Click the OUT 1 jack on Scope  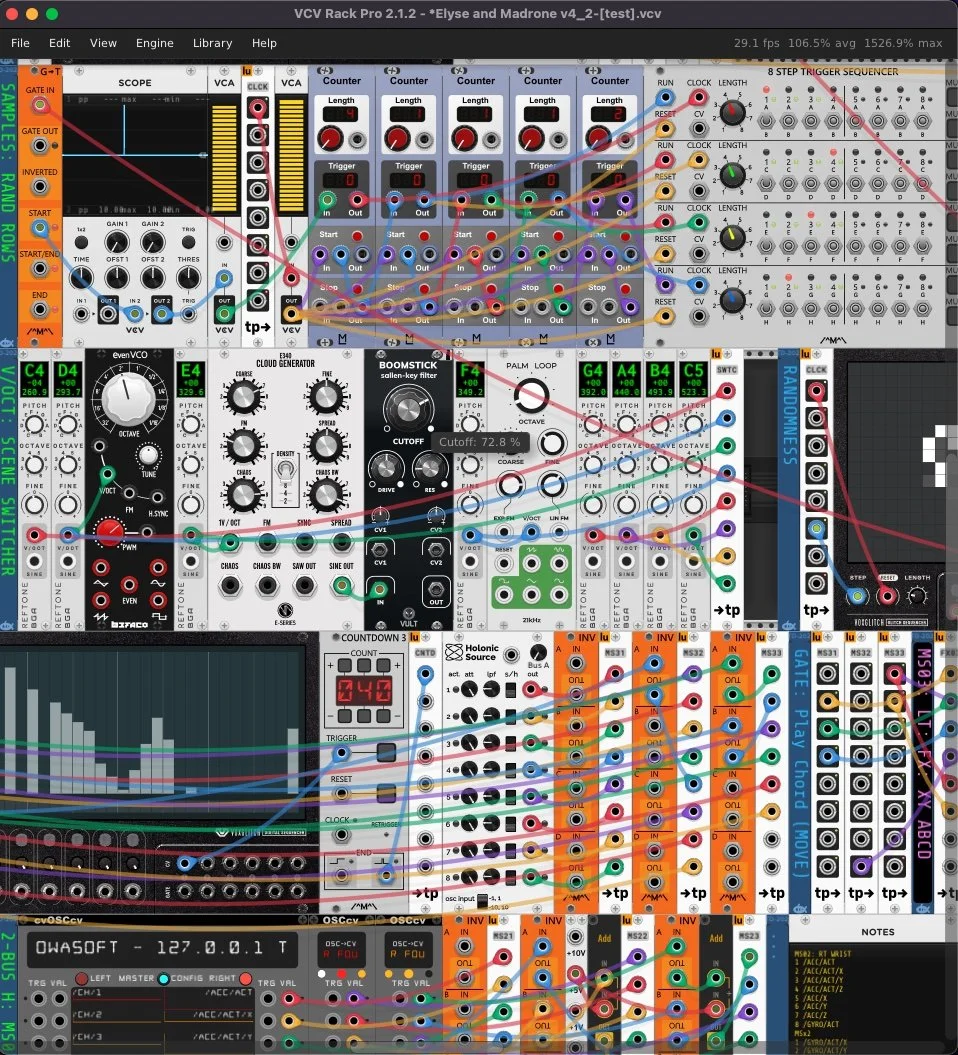tap(108, 314)
